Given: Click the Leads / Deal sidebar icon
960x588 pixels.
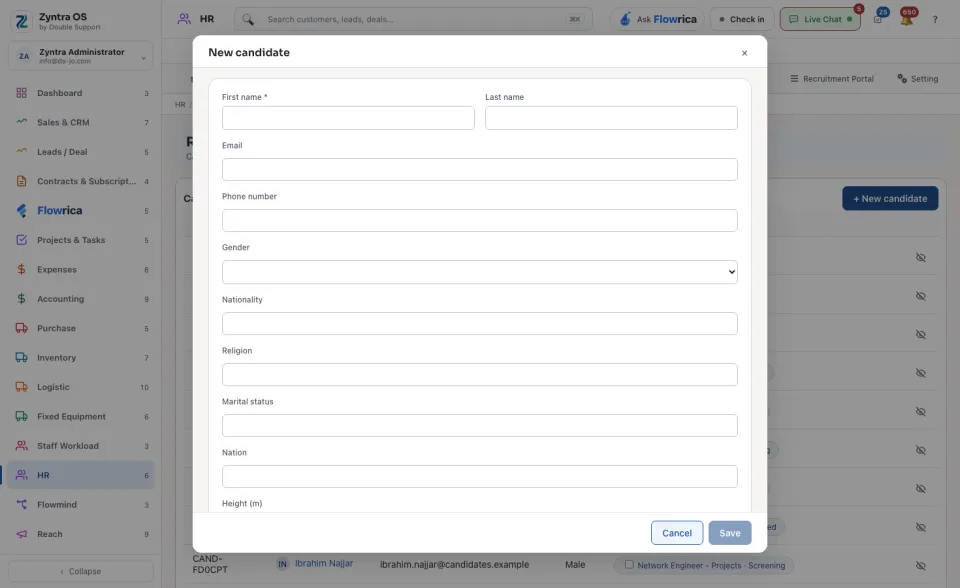Looking at the screenshot, I should (x=21, y=152).
